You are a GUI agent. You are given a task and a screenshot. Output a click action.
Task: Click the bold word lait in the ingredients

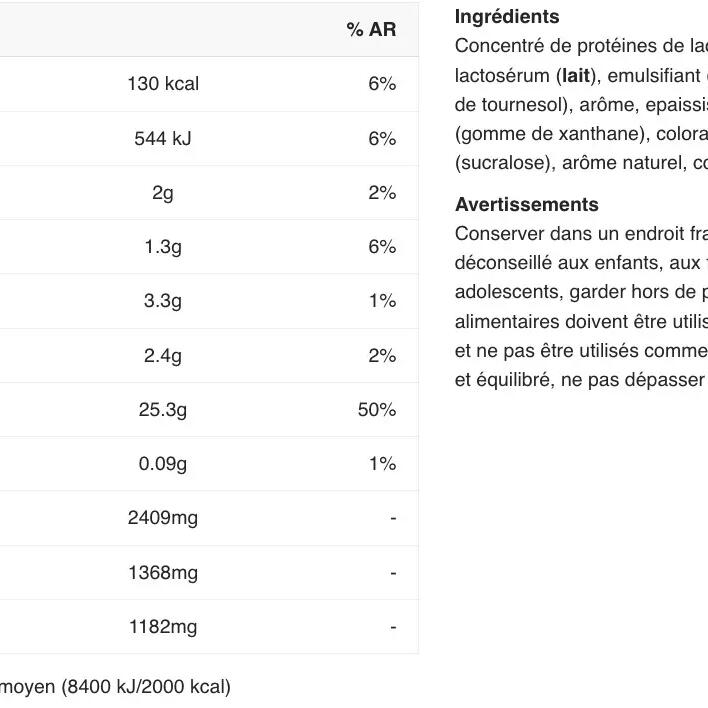576,75
